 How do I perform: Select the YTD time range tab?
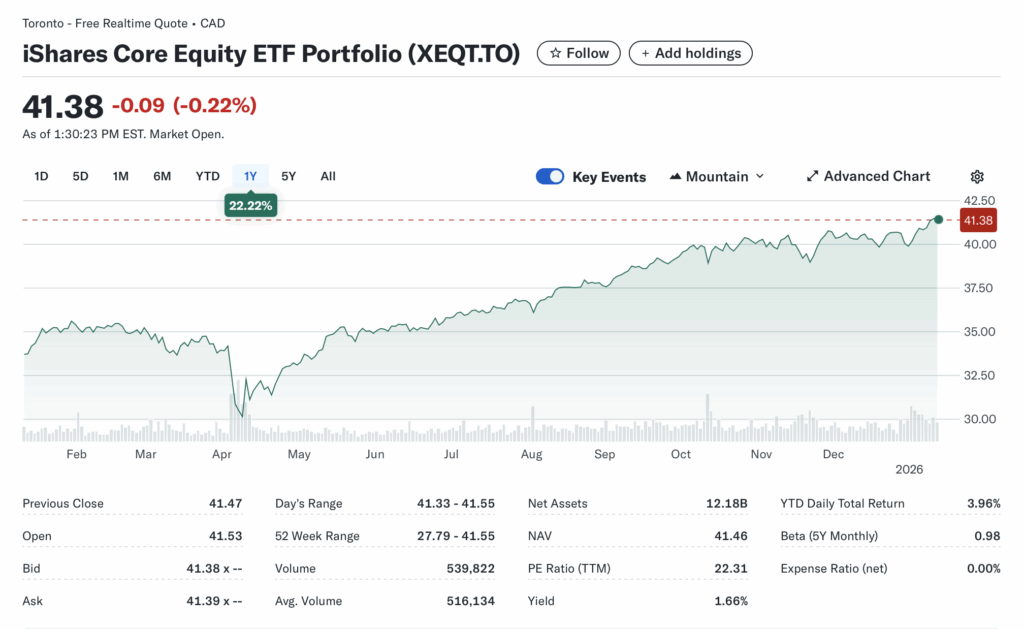(207, 176)
